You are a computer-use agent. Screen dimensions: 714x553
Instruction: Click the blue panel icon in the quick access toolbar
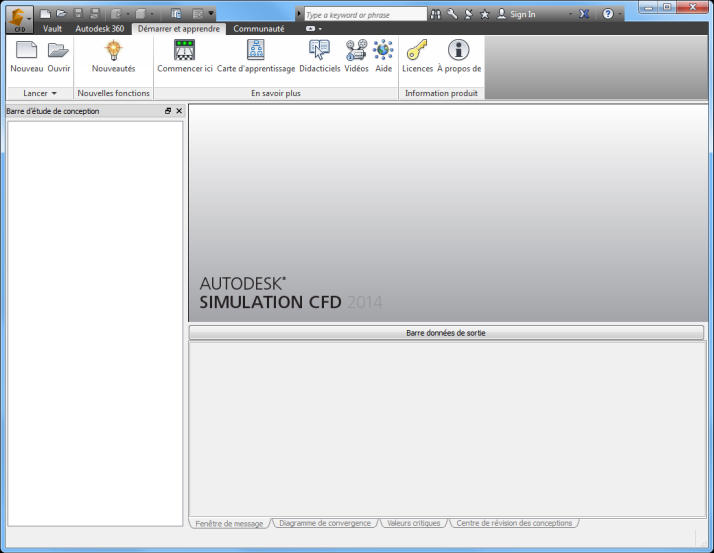pyautogui.click(x=176, y=14)
